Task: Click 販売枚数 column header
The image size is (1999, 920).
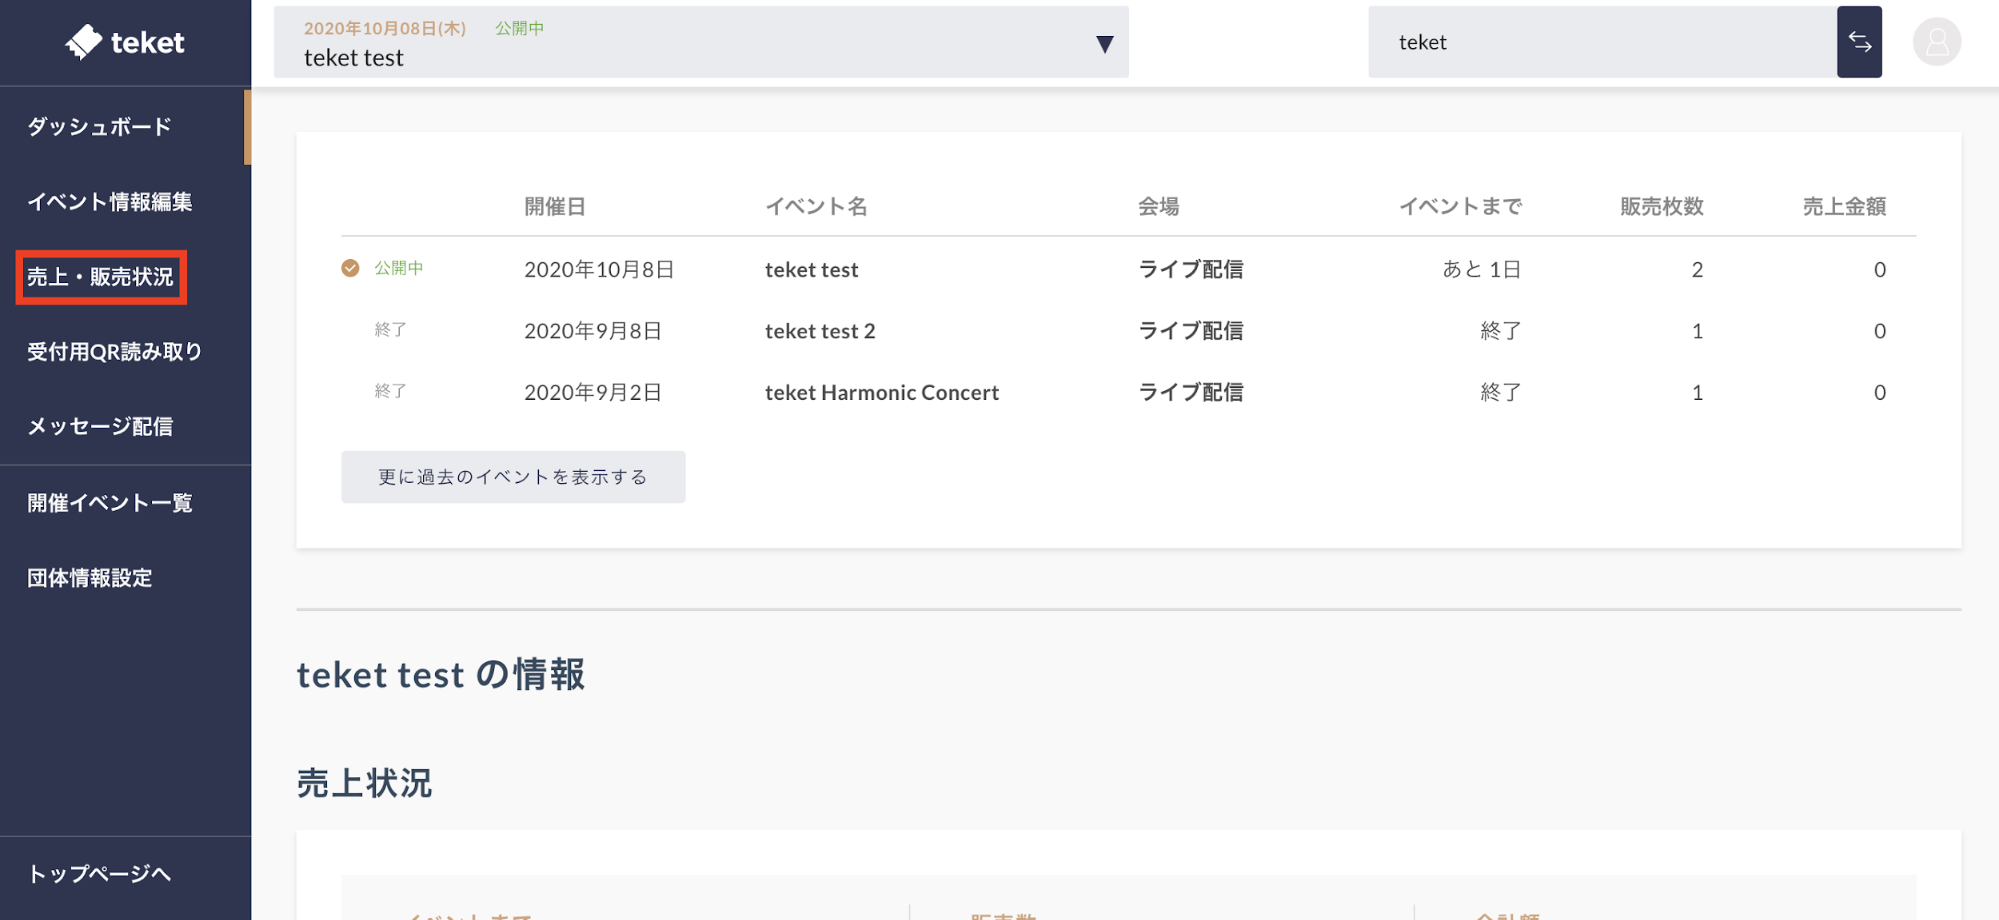Action: point(1661,206)
